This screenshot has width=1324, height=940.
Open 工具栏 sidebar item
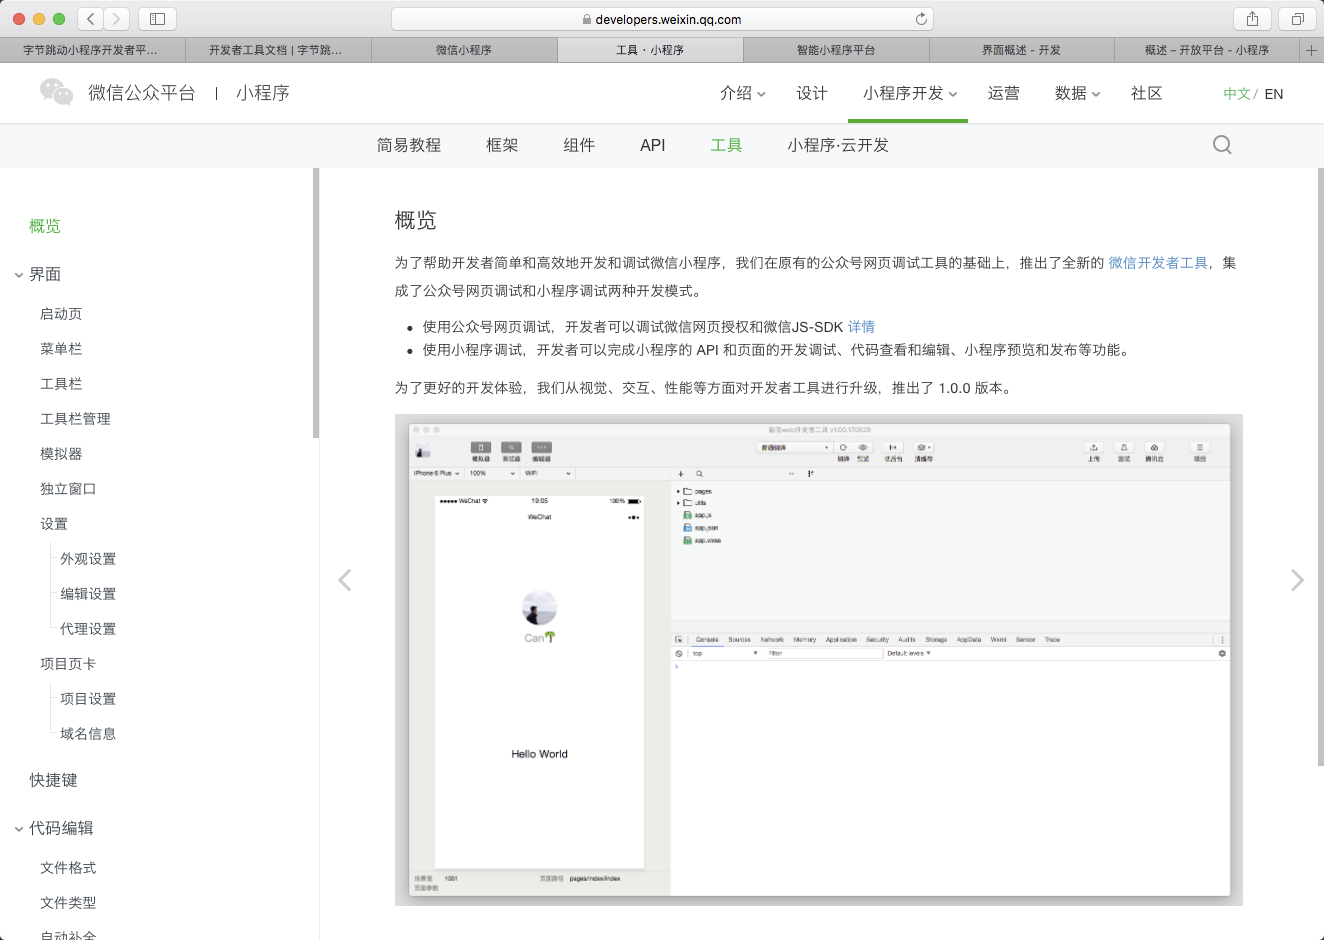coord(61,384)
